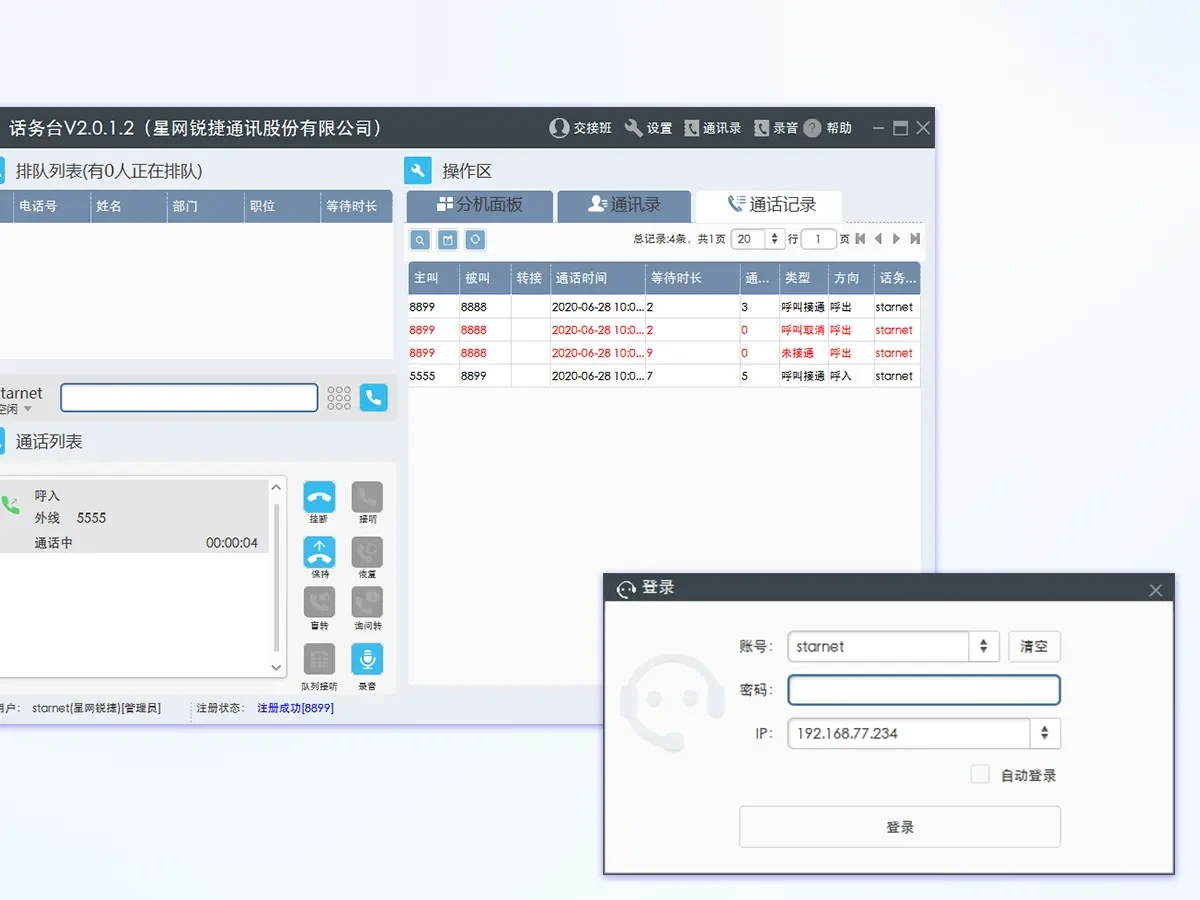
Task: Sort by 转接 column header
Action: [530, 278]
